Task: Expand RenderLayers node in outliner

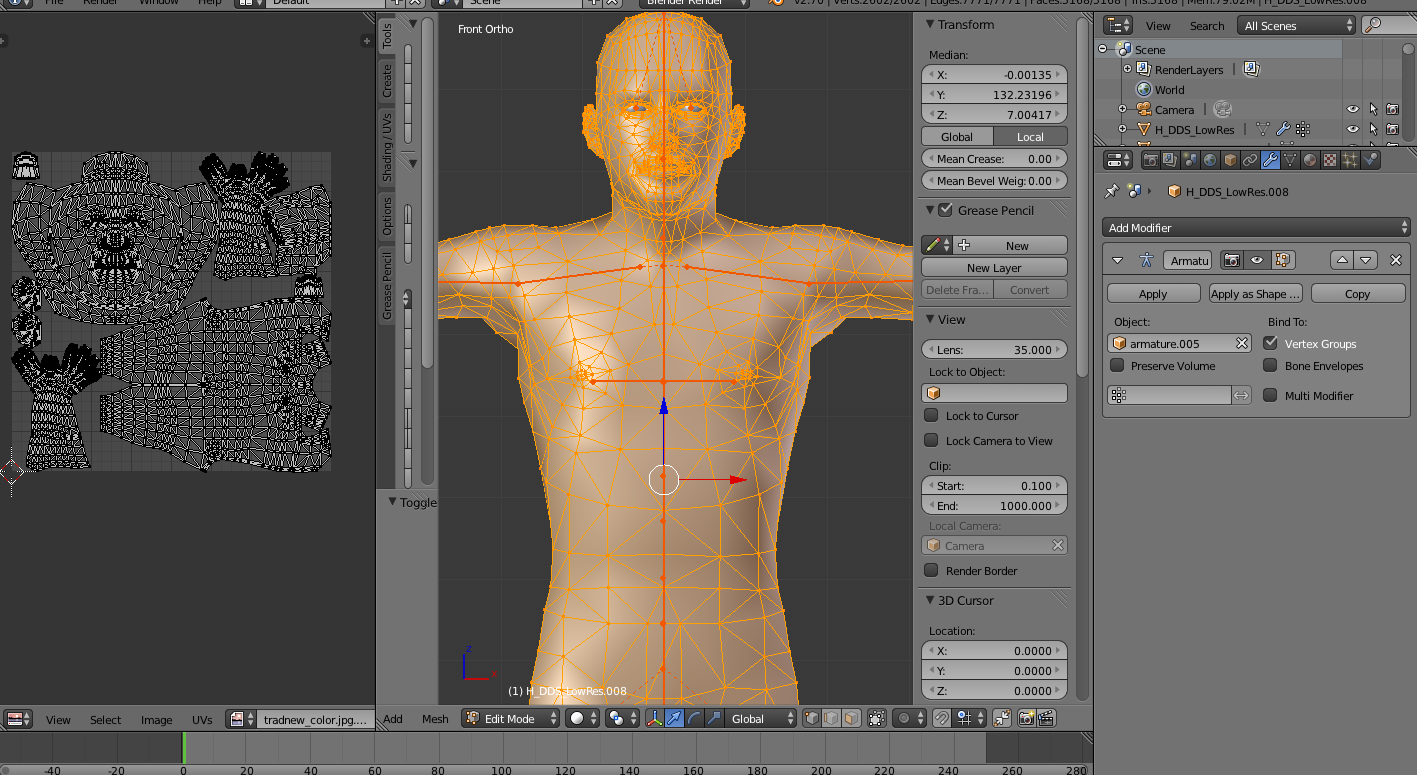Action: [x=1128, y=69]
